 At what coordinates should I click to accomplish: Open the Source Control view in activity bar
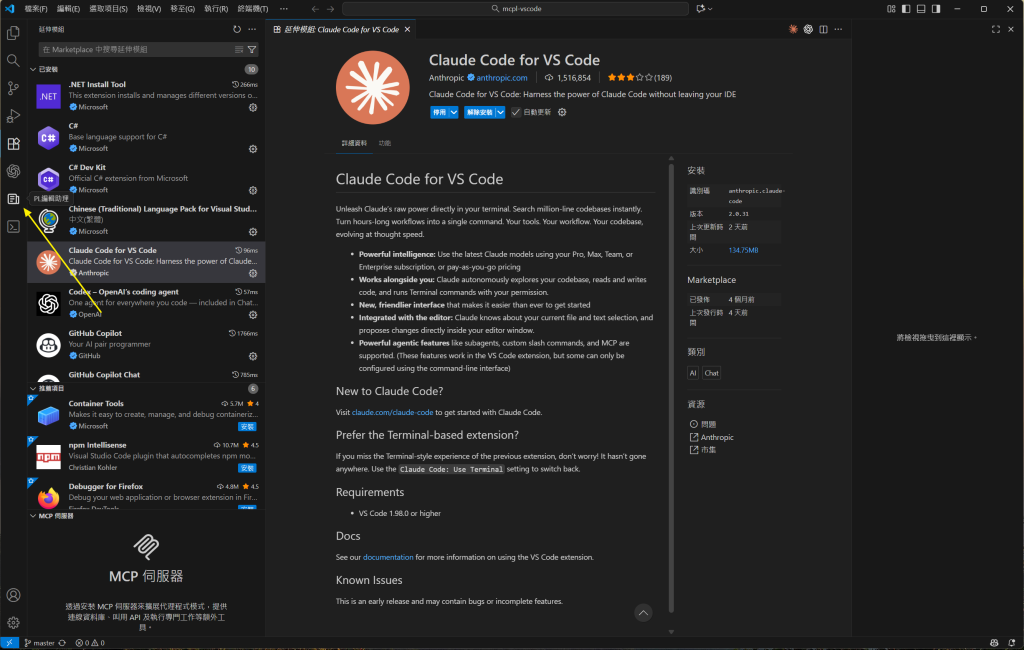coord(13,88)
